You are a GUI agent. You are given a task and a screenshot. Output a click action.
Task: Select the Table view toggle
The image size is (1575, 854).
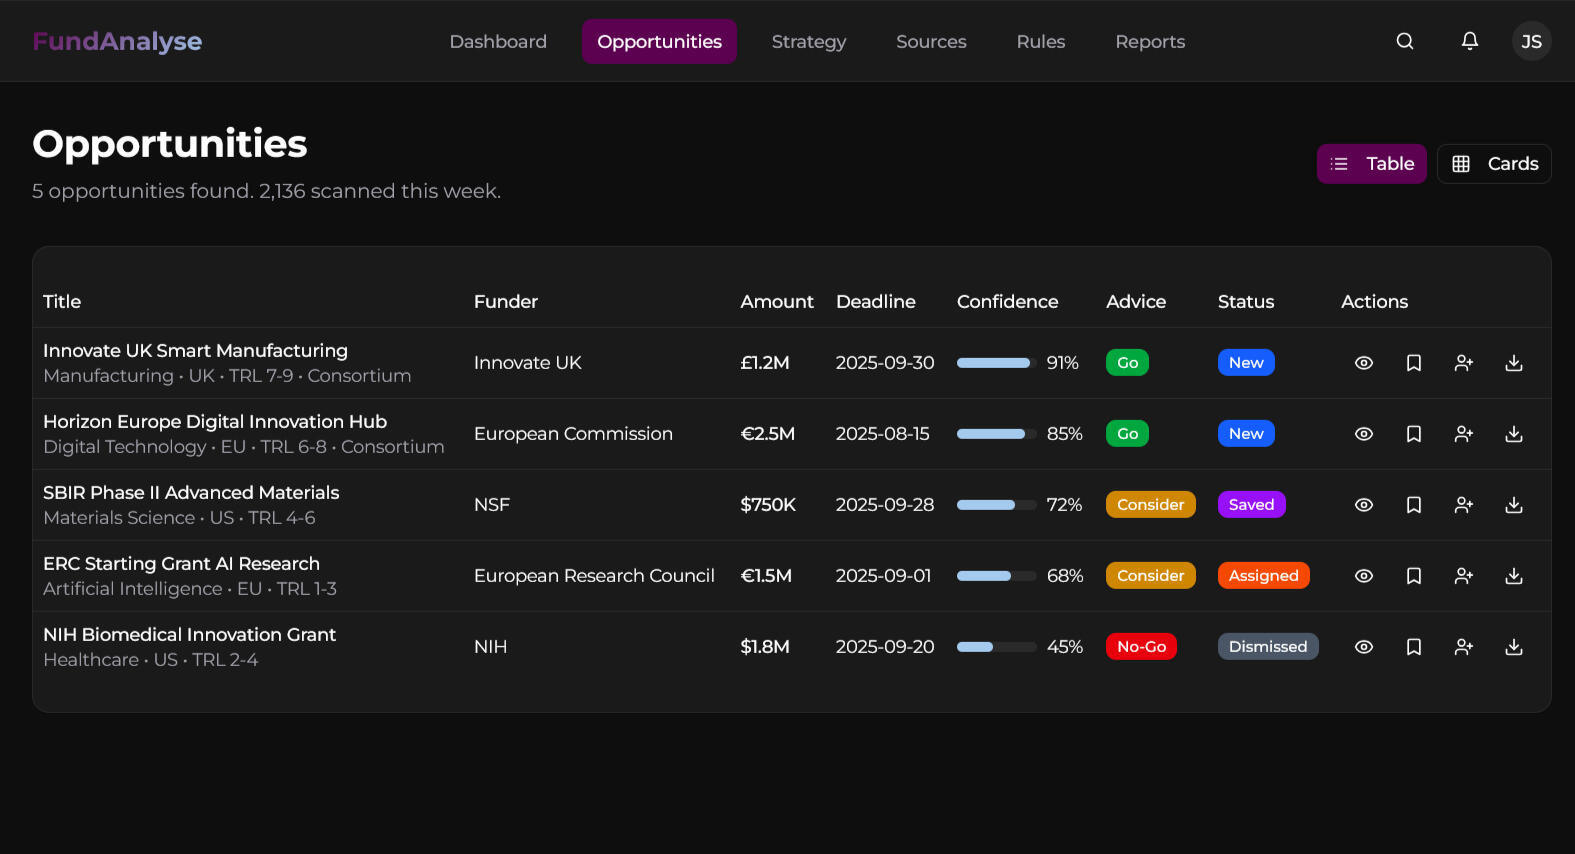(x=1371, y=164)
